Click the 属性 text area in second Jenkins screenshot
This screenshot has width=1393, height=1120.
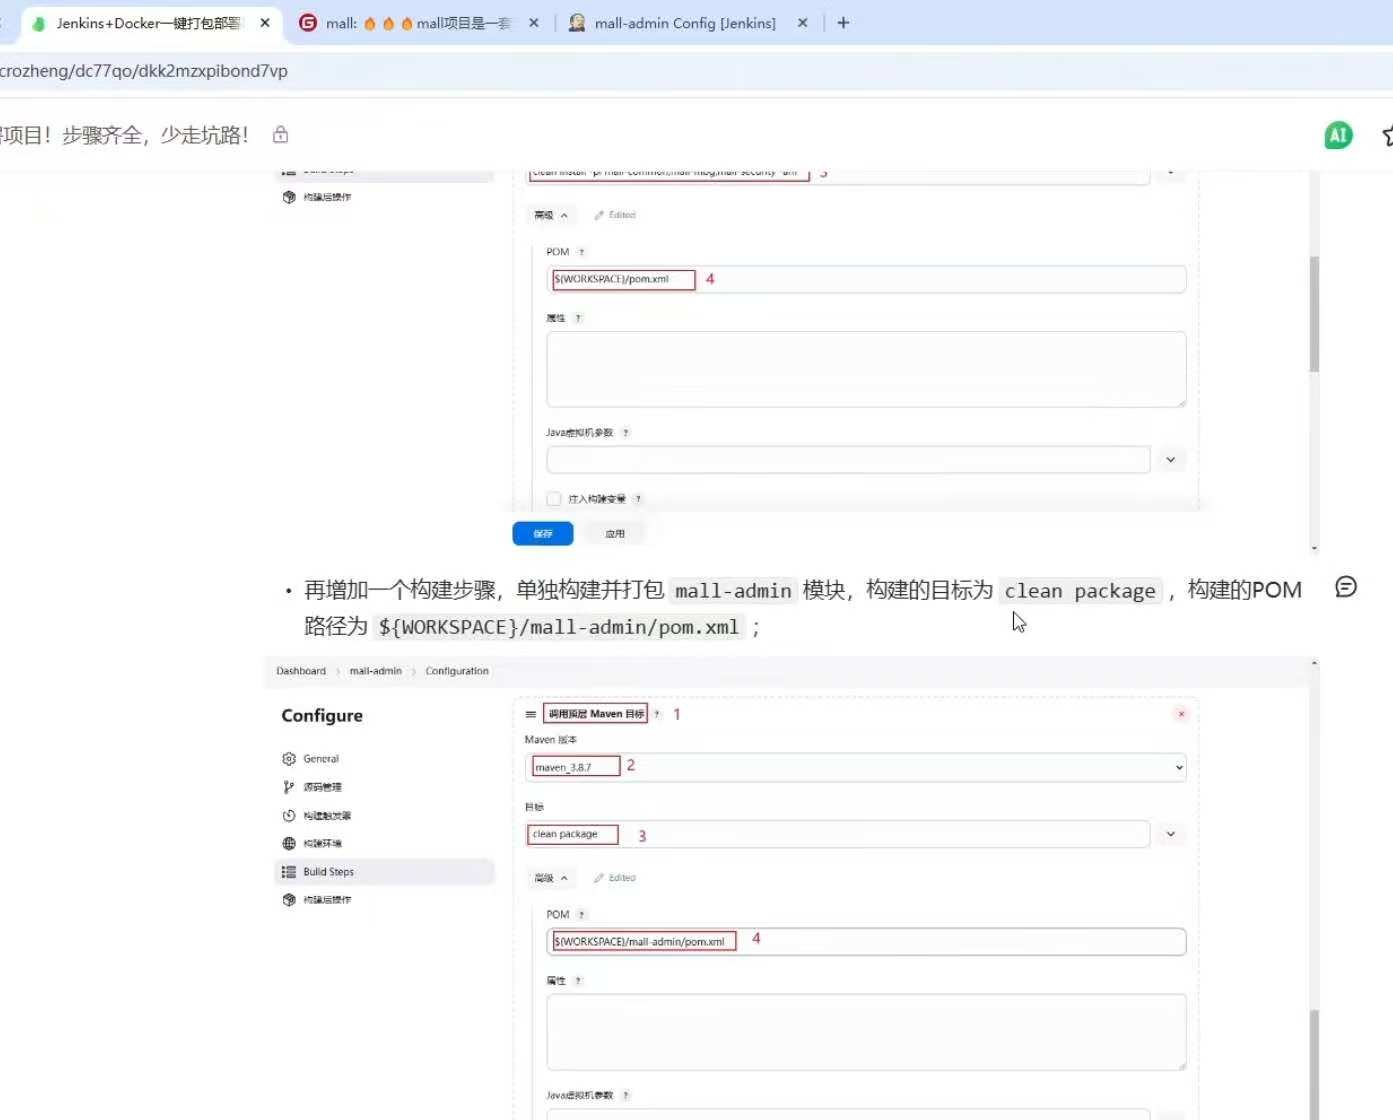(866, 1032)
